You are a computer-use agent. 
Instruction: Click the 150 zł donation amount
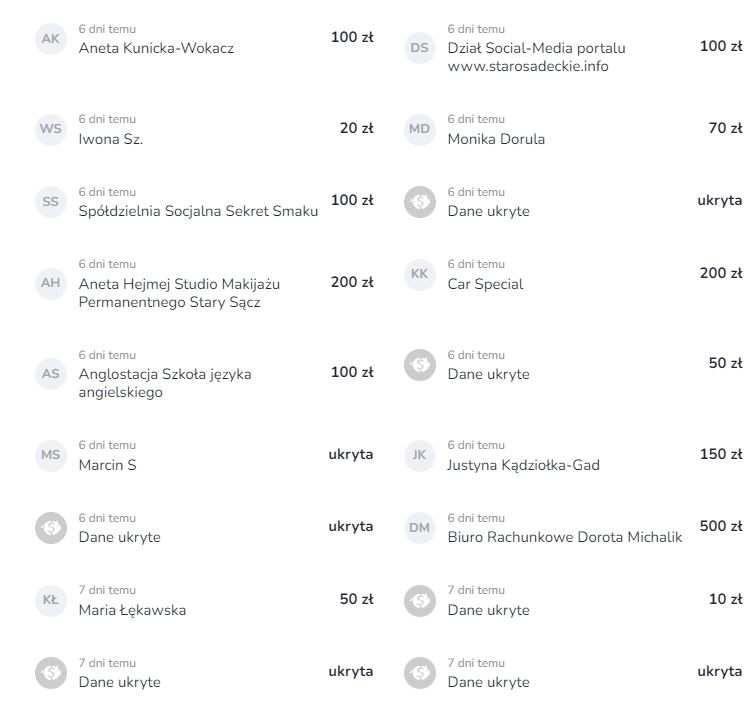click(x=720, y=454)
